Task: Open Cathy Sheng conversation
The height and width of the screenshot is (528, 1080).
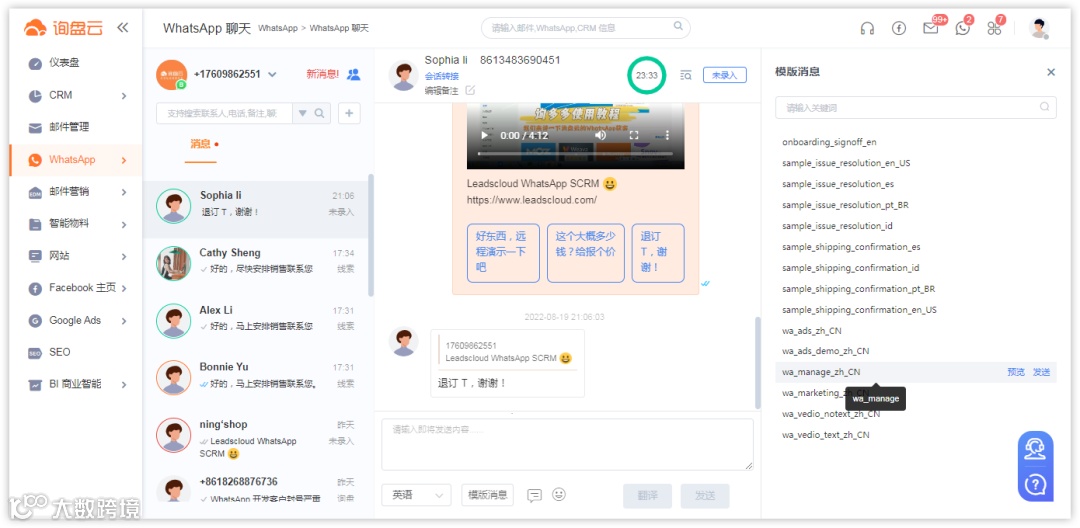Action: click(x=256, y=263)
